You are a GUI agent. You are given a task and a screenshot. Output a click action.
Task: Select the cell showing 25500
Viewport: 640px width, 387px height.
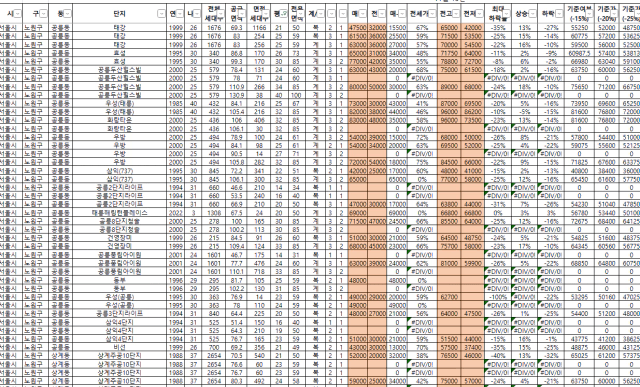[397, 36]
